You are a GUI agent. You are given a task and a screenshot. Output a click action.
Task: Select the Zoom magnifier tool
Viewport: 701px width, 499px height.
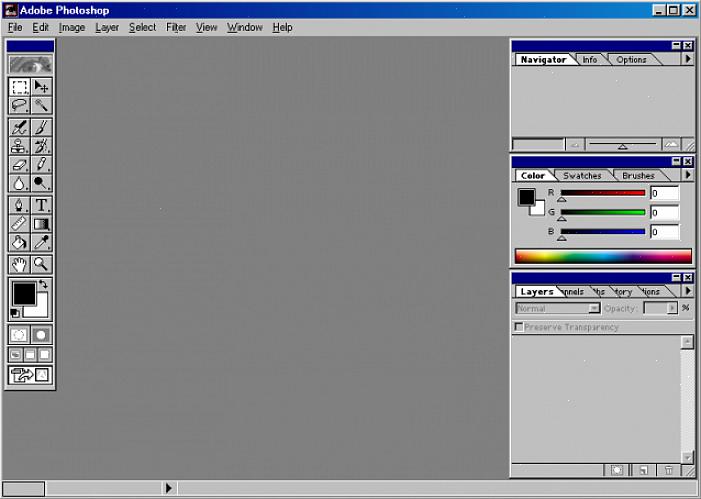click(41, 265)
